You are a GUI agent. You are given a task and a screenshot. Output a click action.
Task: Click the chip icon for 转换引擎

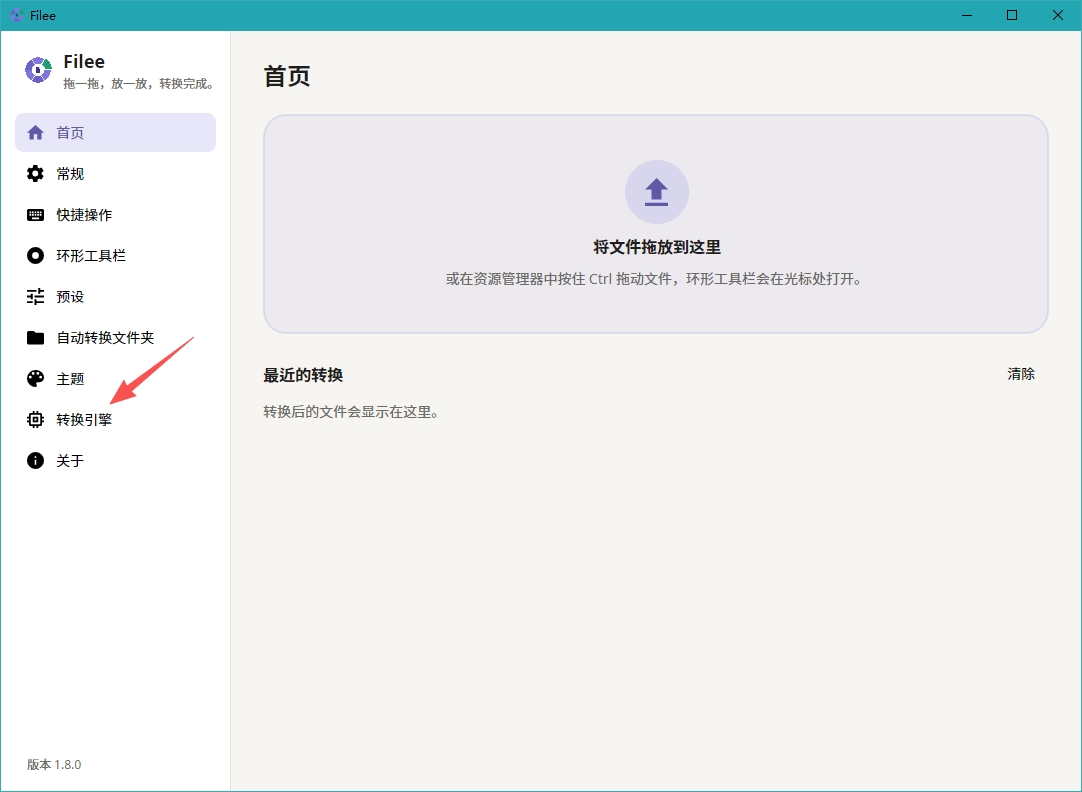35,419
